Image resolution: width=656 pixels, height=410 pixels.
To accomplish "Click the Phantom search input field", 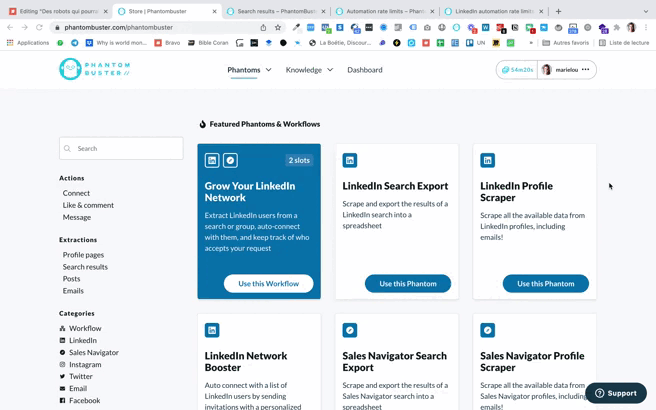I will point(121,149).
